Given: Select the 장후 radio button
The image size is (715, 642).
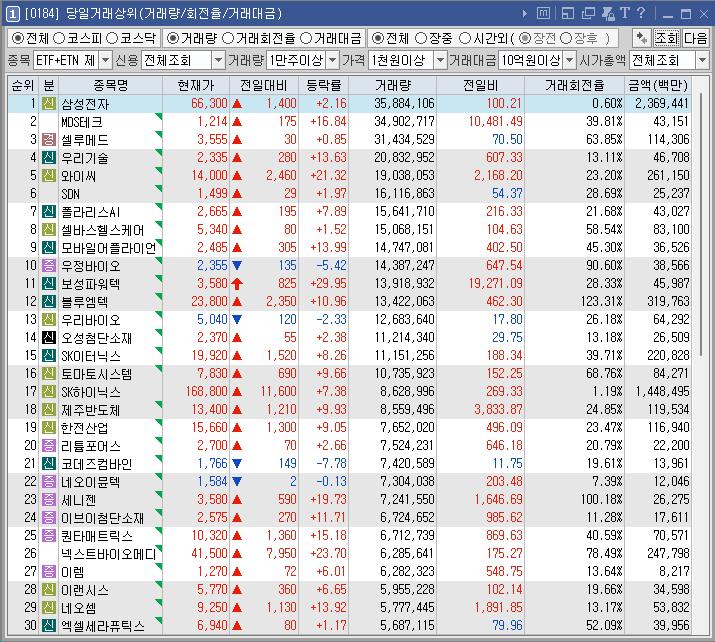Looking at the screenshot, I should (x=565, y=38).
